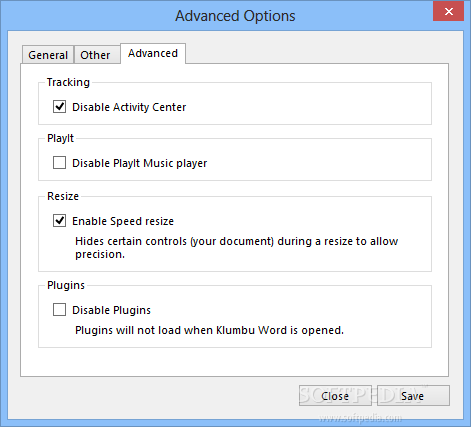The image size is (471, 436).
Task: Click the Plugins group heading
Action: (66, 285)
